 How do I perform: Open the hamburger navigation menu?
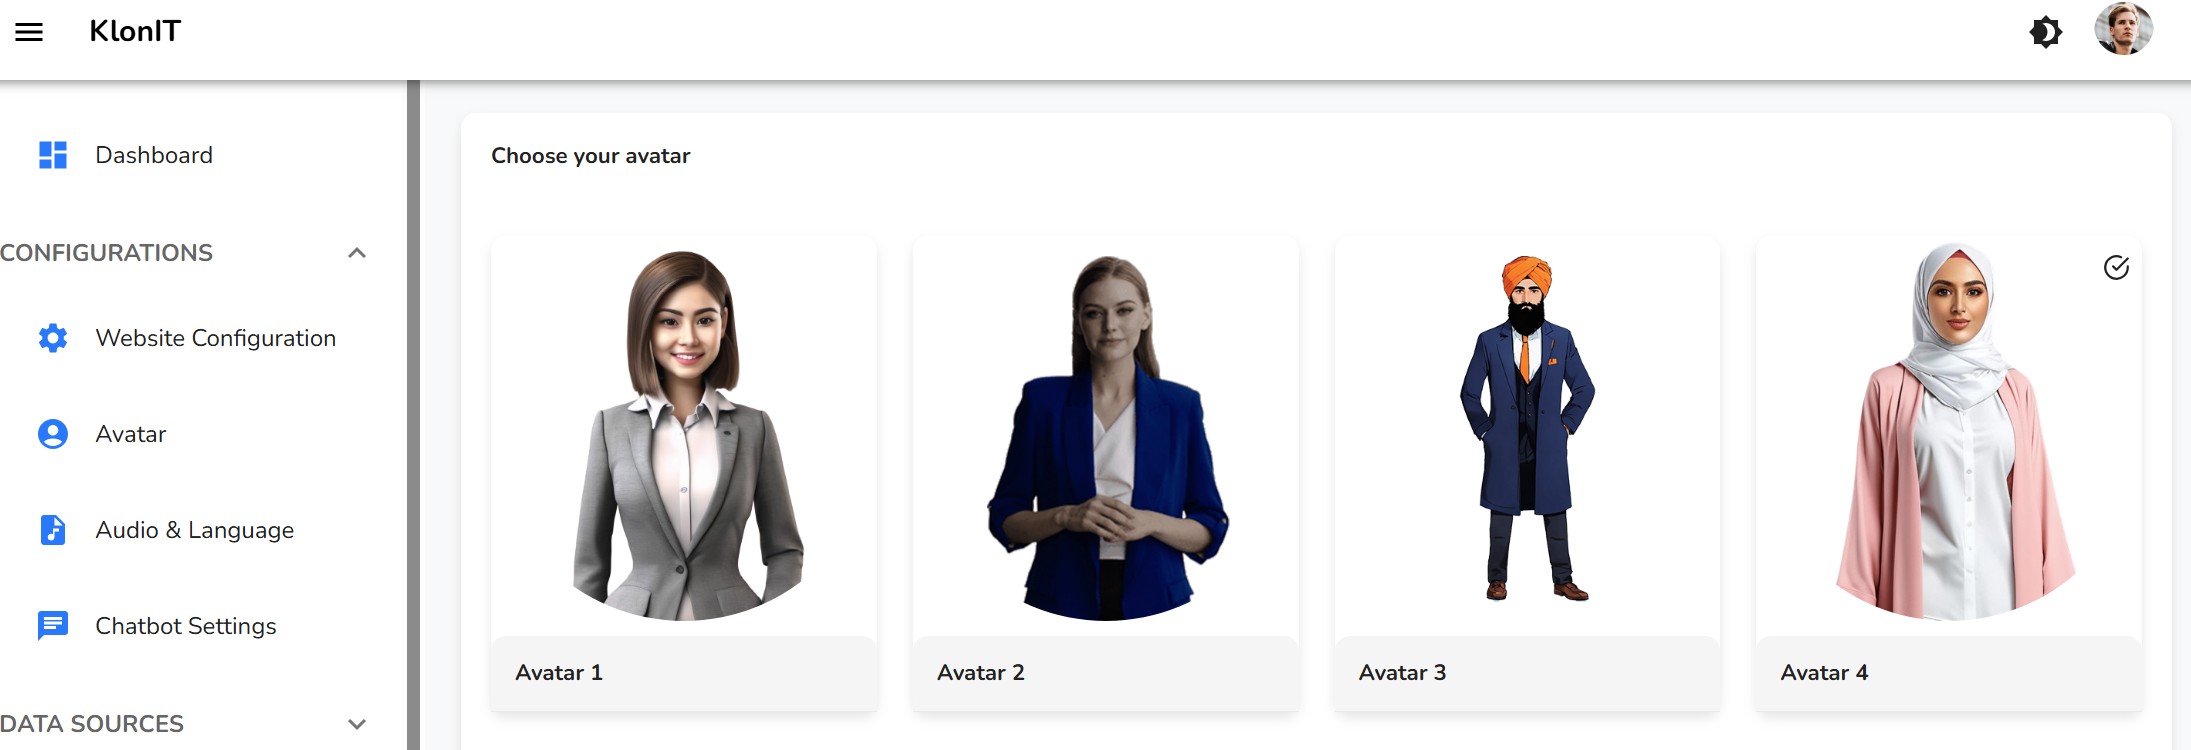29,32
